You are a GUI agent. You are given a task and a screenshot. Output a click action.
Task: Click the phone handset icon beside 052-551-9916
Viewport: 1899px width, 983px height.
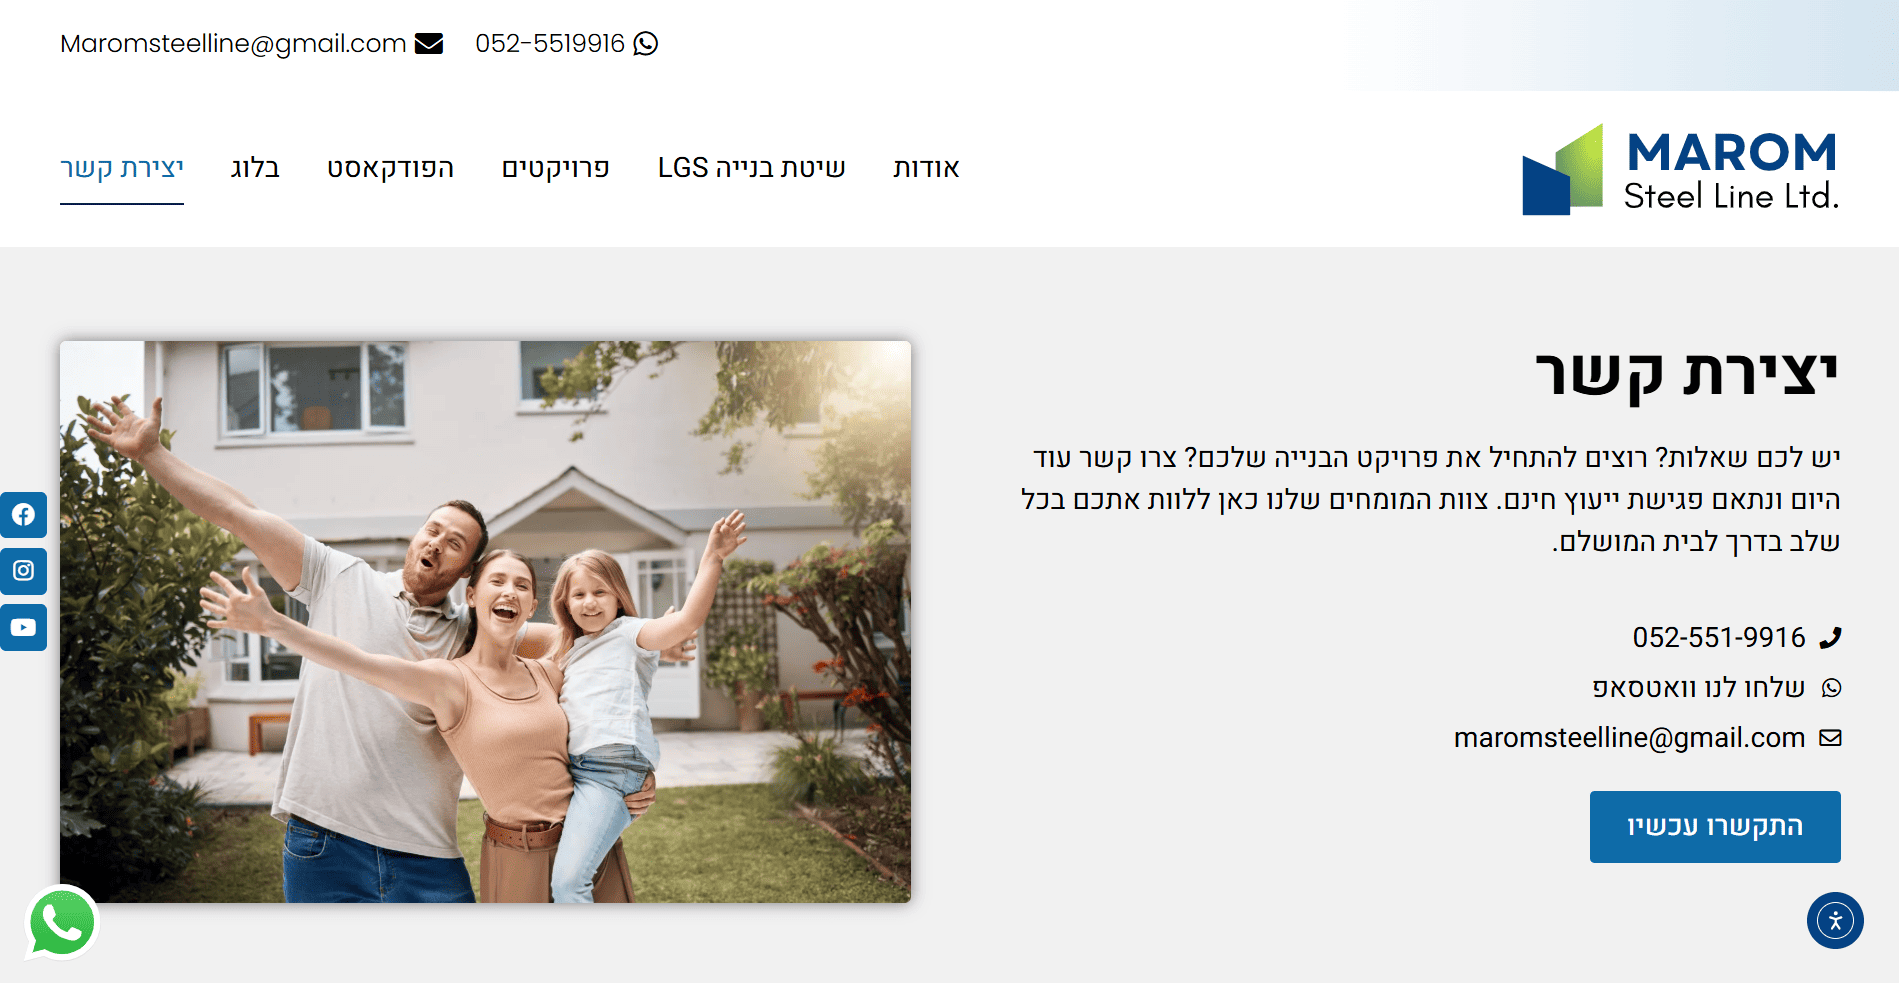pyautogui.click(x=1830, y=637)
